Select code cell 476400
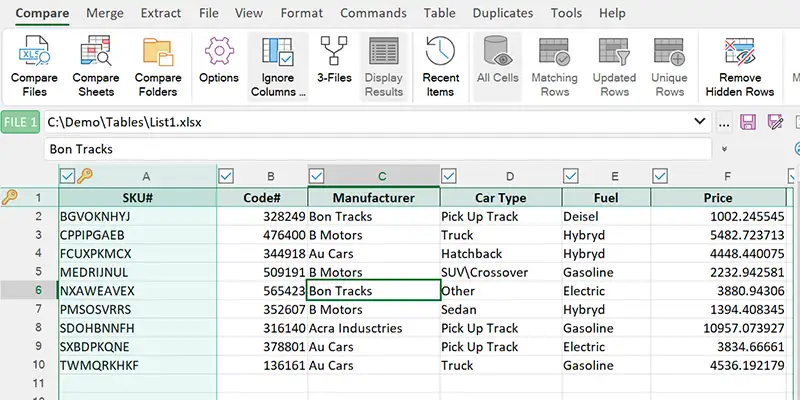This screenshot has width=800, height=400. click(x=262, y=235)
